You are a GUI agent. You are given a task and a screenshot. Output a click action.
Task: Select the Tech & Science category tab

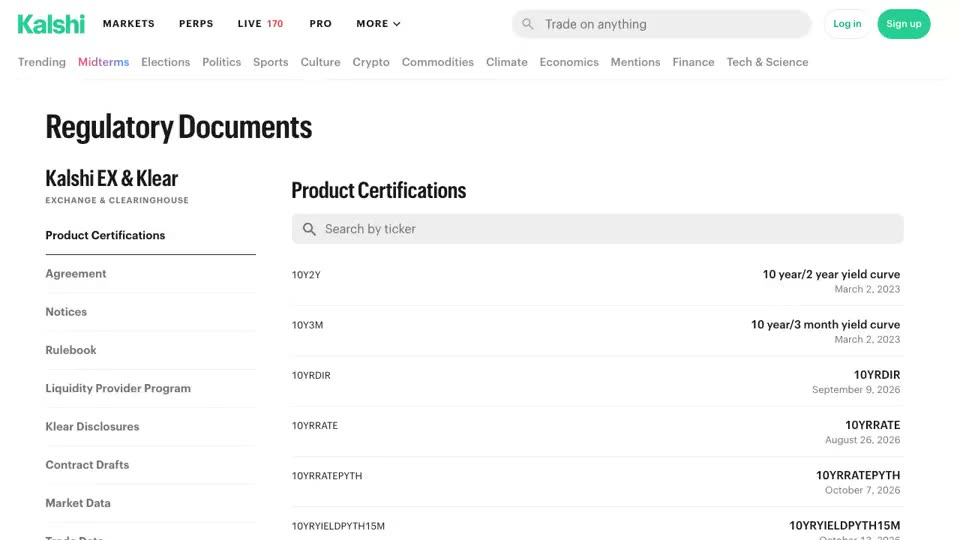(767, 62)
